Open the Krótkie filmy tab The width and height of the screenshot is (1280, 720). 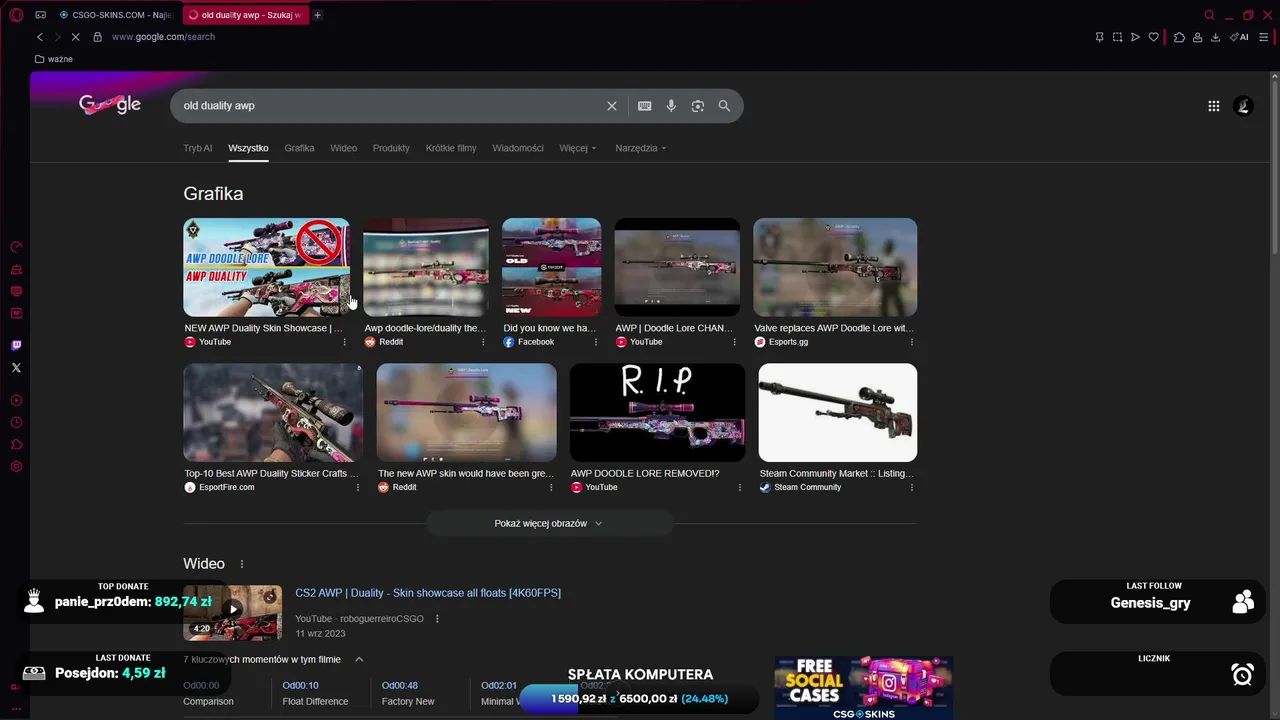point(451,148)
